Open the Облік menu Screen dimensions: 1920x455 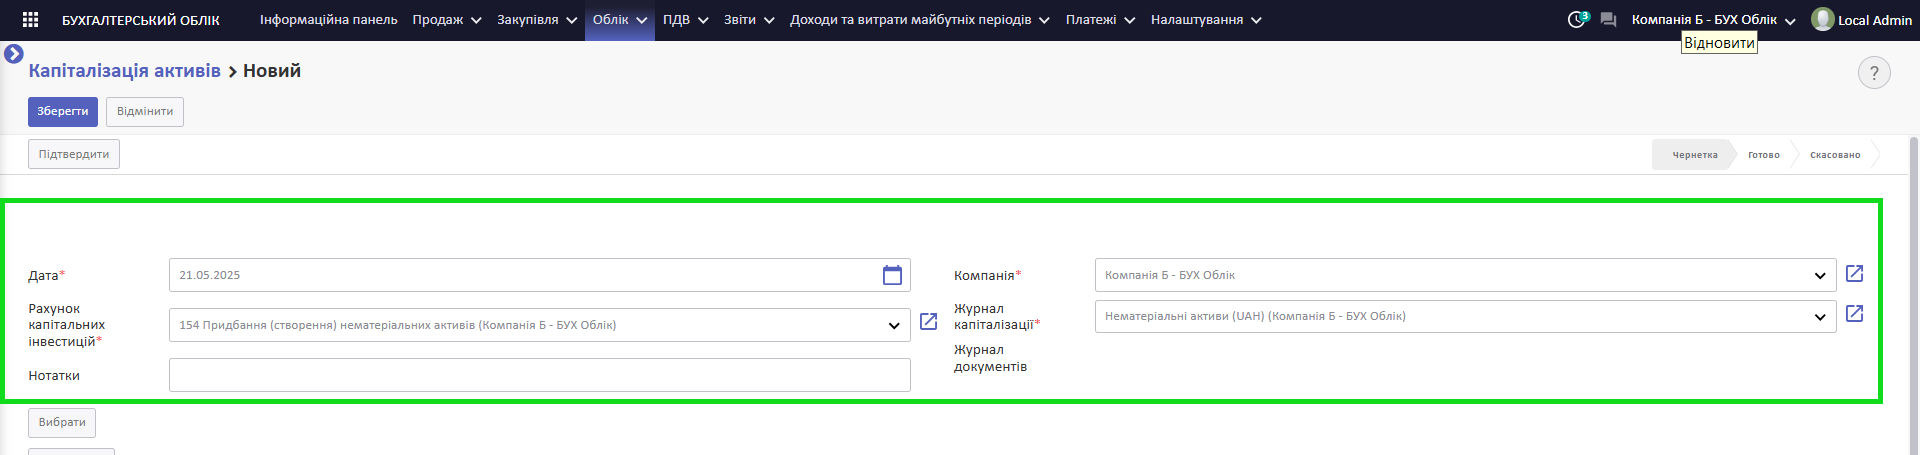coord(620,20)
